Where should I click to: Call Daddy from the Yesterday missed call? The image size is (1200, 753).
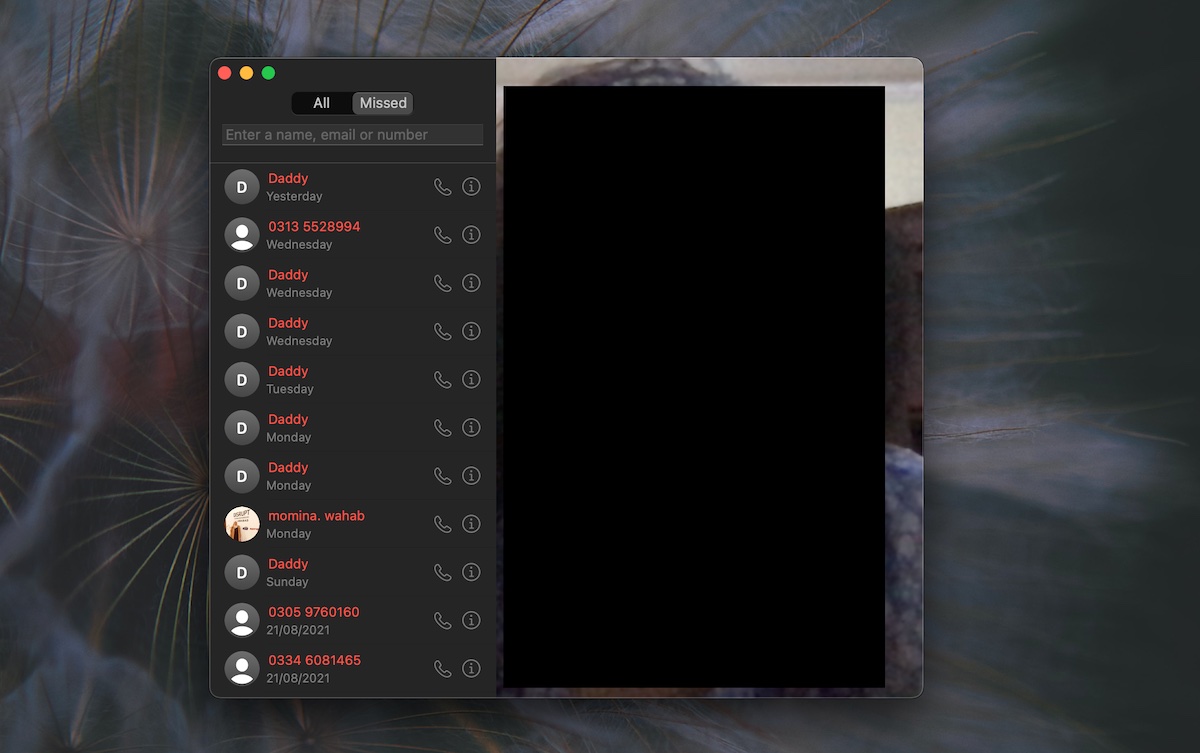click(442, 187)
